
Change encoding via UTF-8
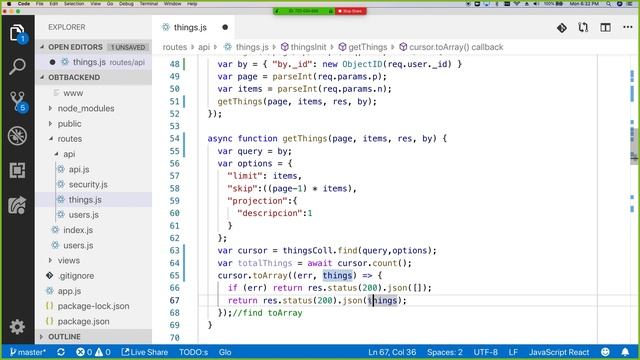[x=485, y=352]
